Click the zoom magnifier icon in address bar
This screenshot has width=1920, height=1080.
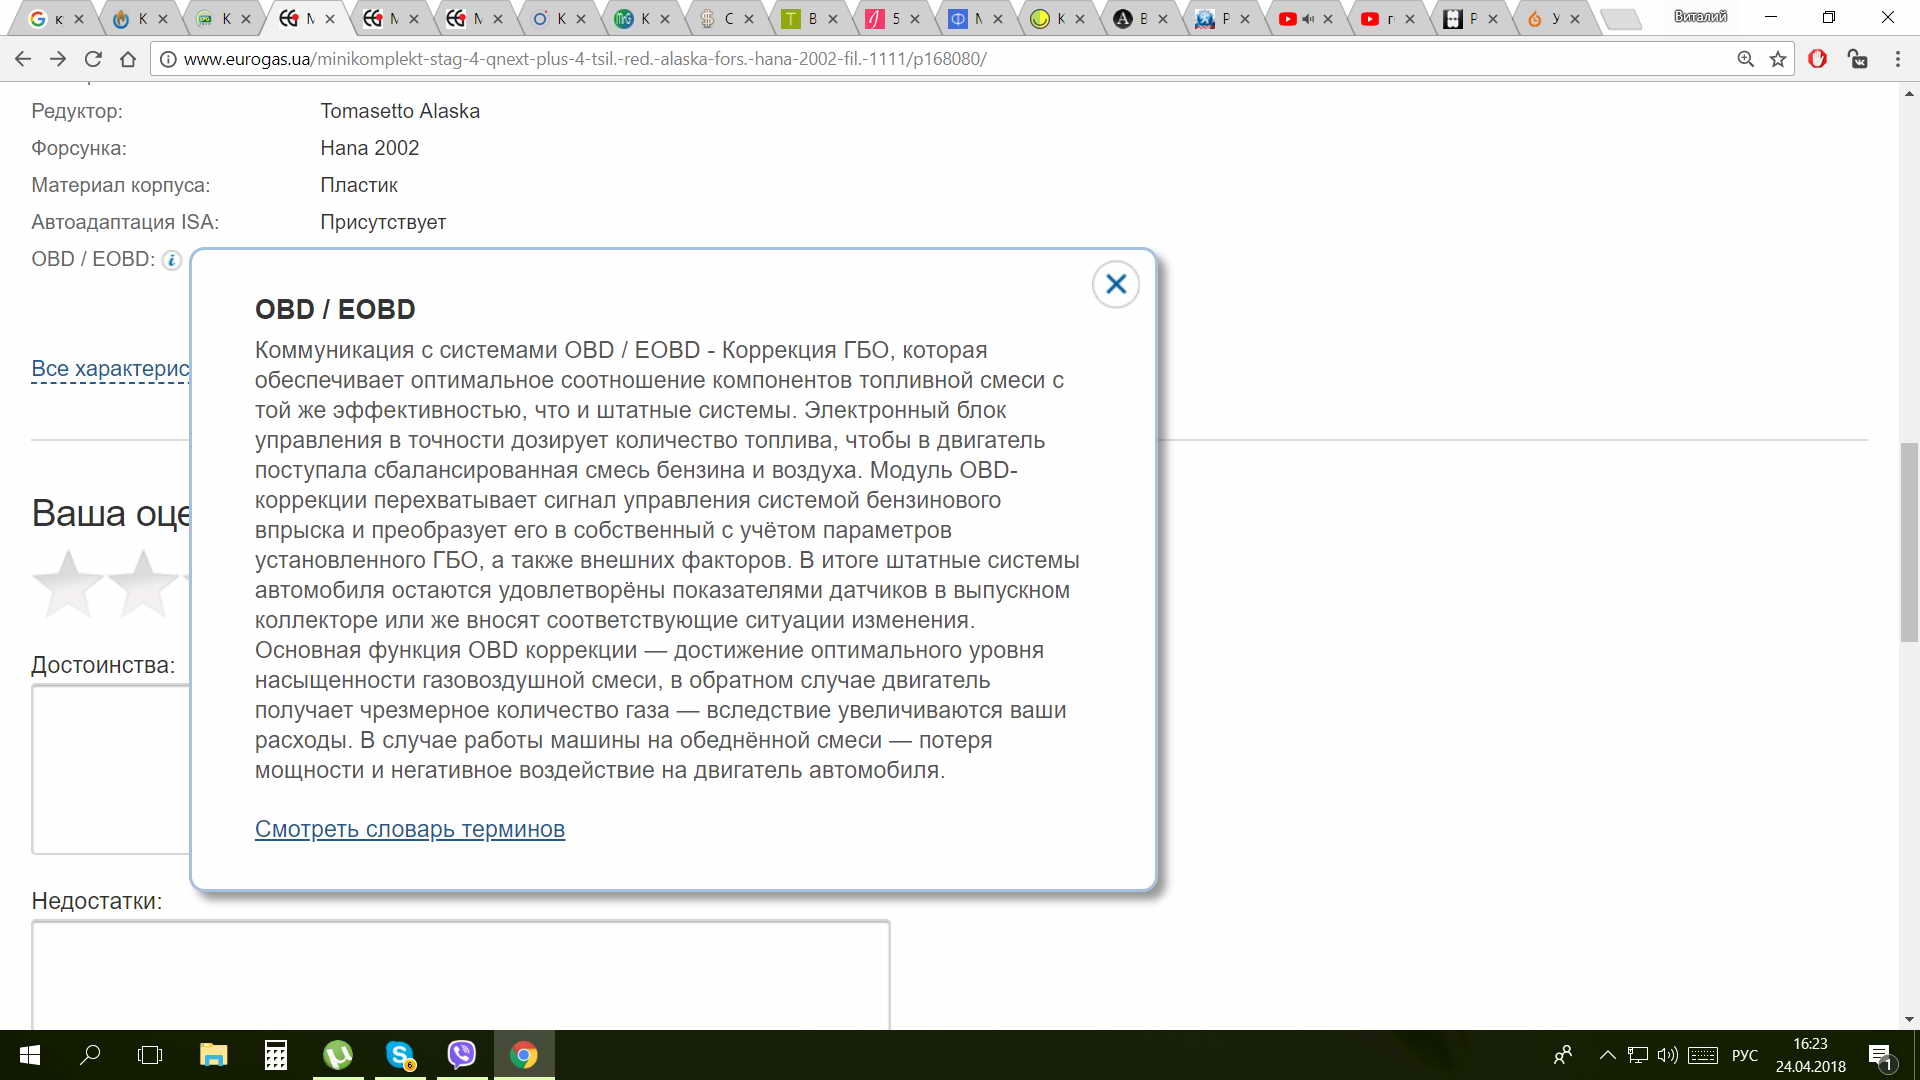(x=1745, y=59)
